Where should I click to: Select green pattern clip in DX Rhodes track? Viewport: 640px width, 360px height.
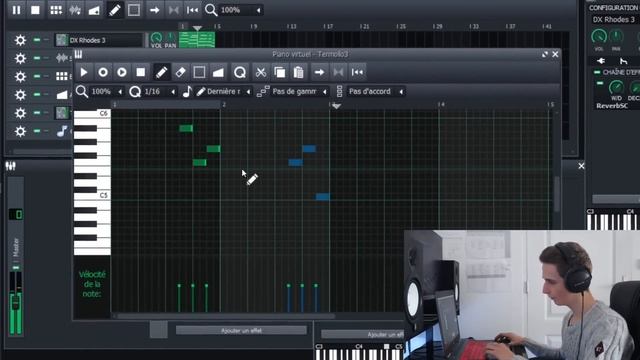[x=197, y=40]
